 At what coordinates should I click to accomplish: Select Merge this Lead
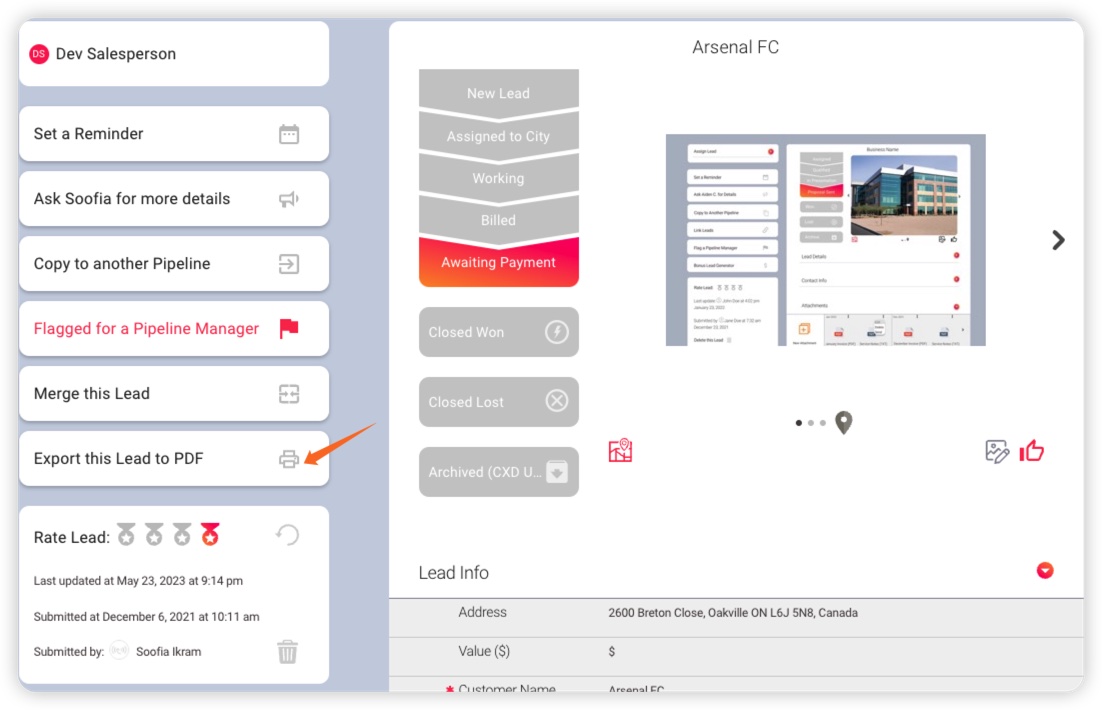pos(174,394)
